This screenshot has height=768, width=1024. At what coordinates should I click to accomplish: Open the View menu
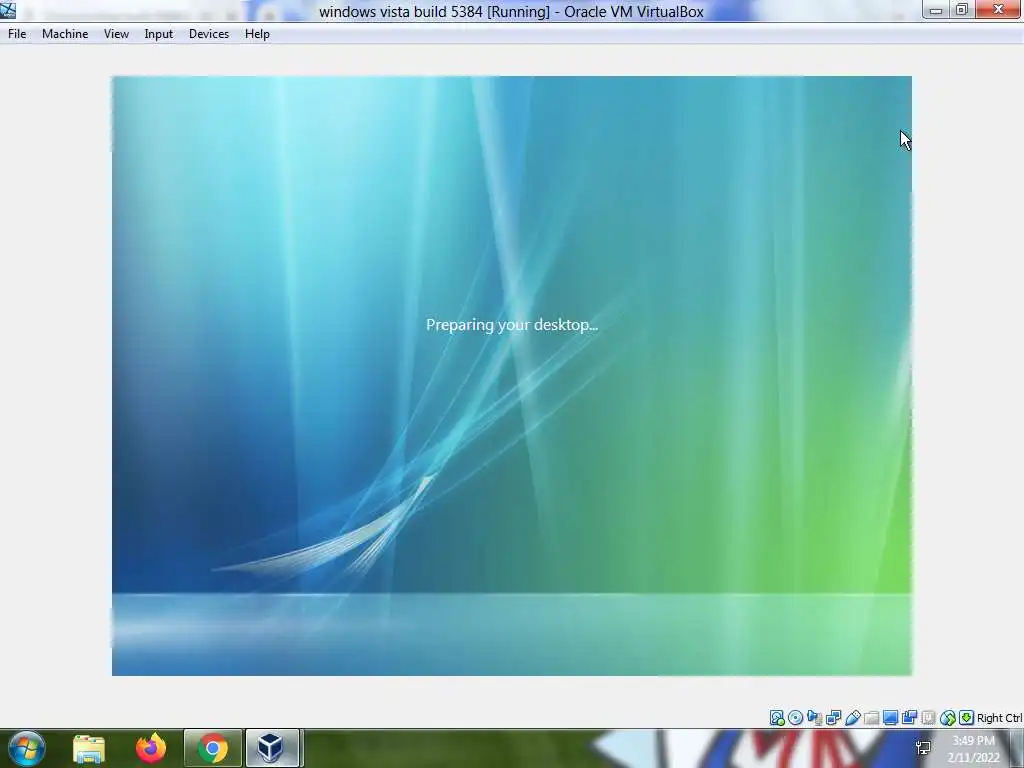point(116,34)
